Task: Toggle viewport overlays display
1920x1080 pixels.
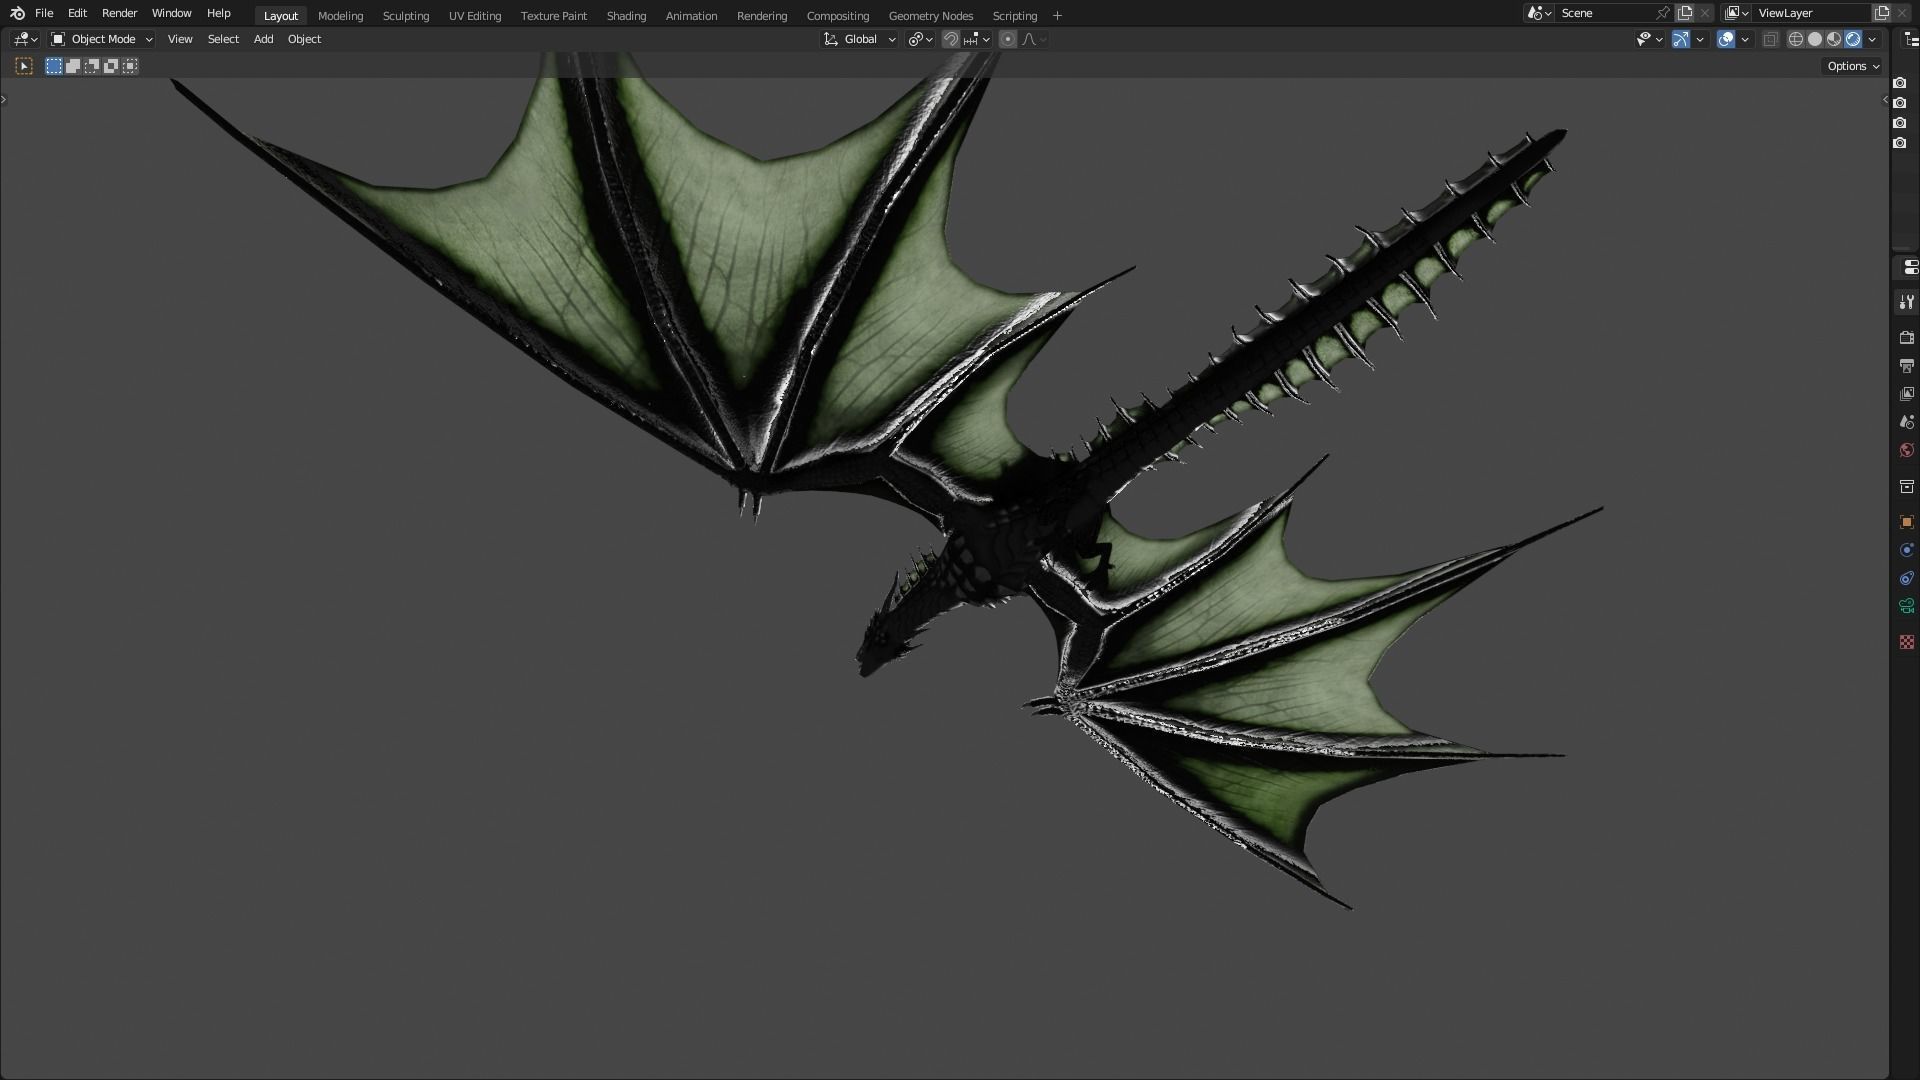Action: 1726,39
